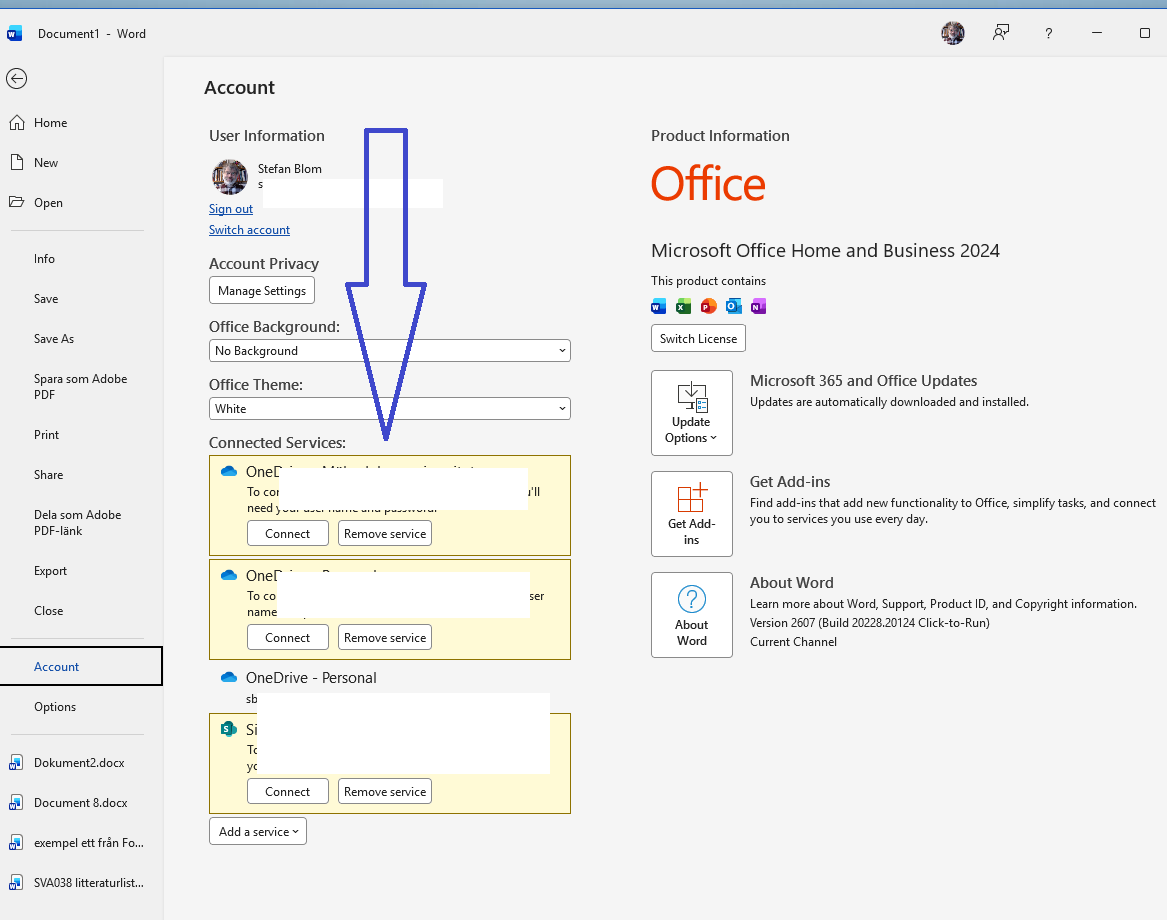
Task: Click the Outlook product icon
Action: [x=734, y=306]
